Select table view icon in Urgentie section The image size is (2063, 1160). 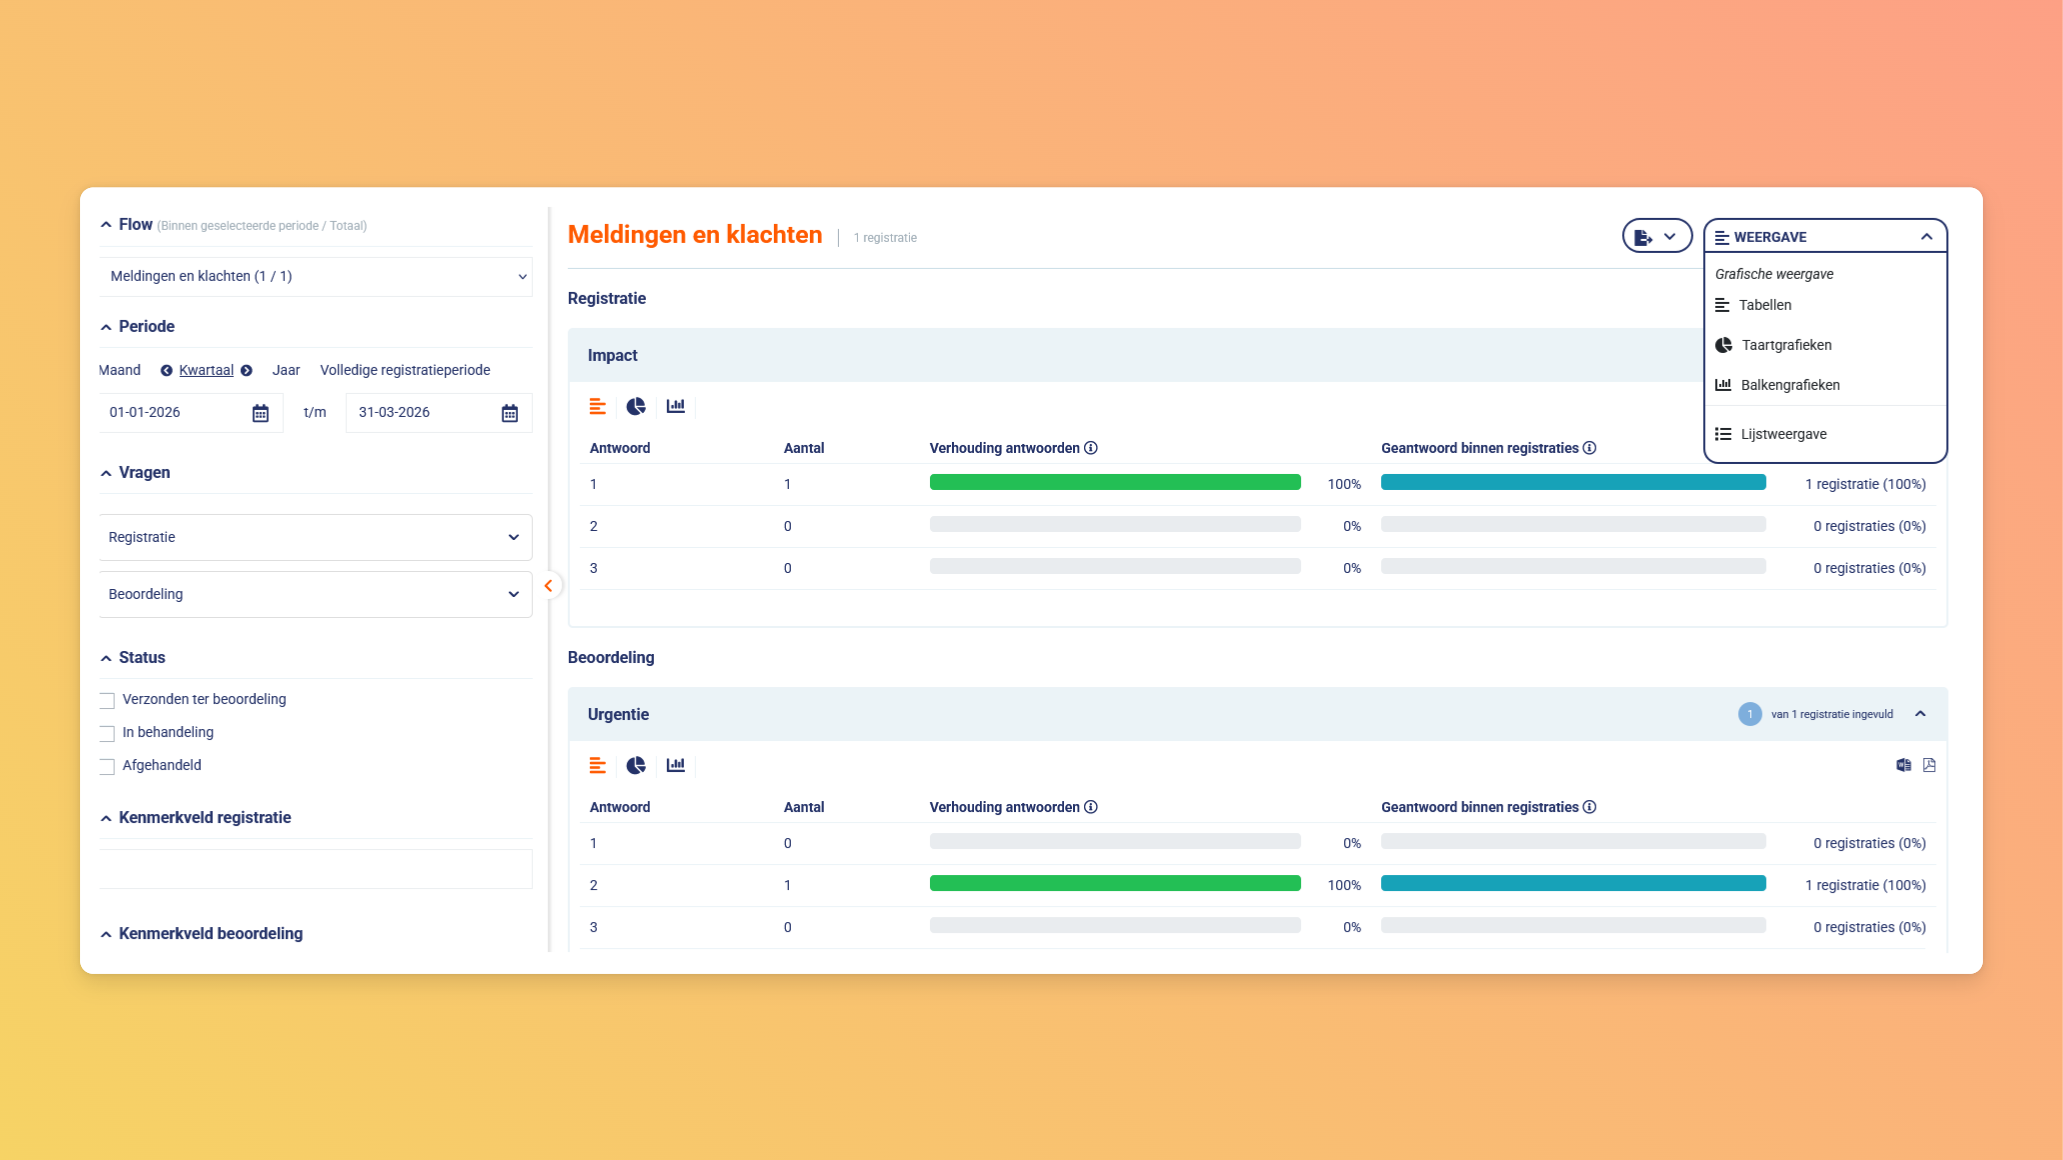click(x=598, y=765)
